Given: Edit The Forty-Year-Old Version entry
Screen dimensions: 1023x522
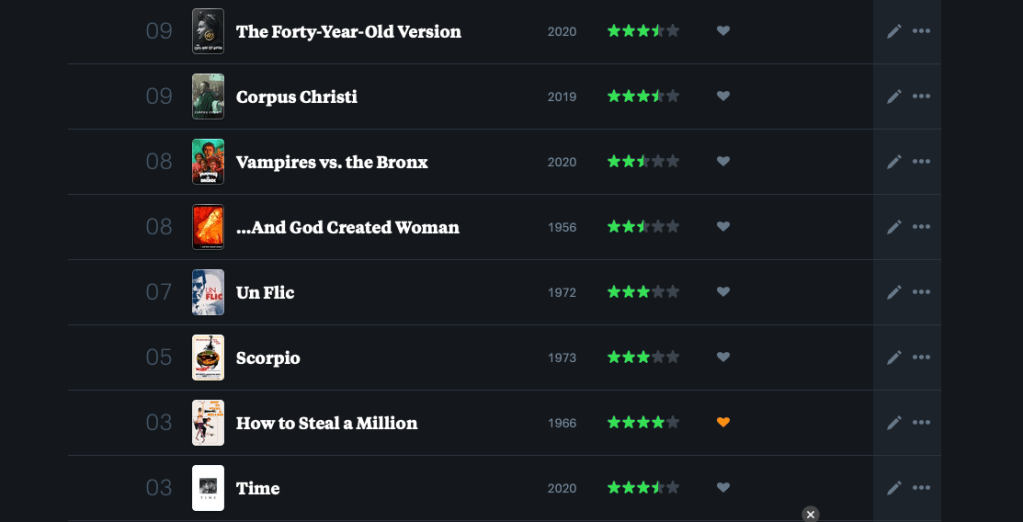Looking at the screenshot, I should pos(894,31).
